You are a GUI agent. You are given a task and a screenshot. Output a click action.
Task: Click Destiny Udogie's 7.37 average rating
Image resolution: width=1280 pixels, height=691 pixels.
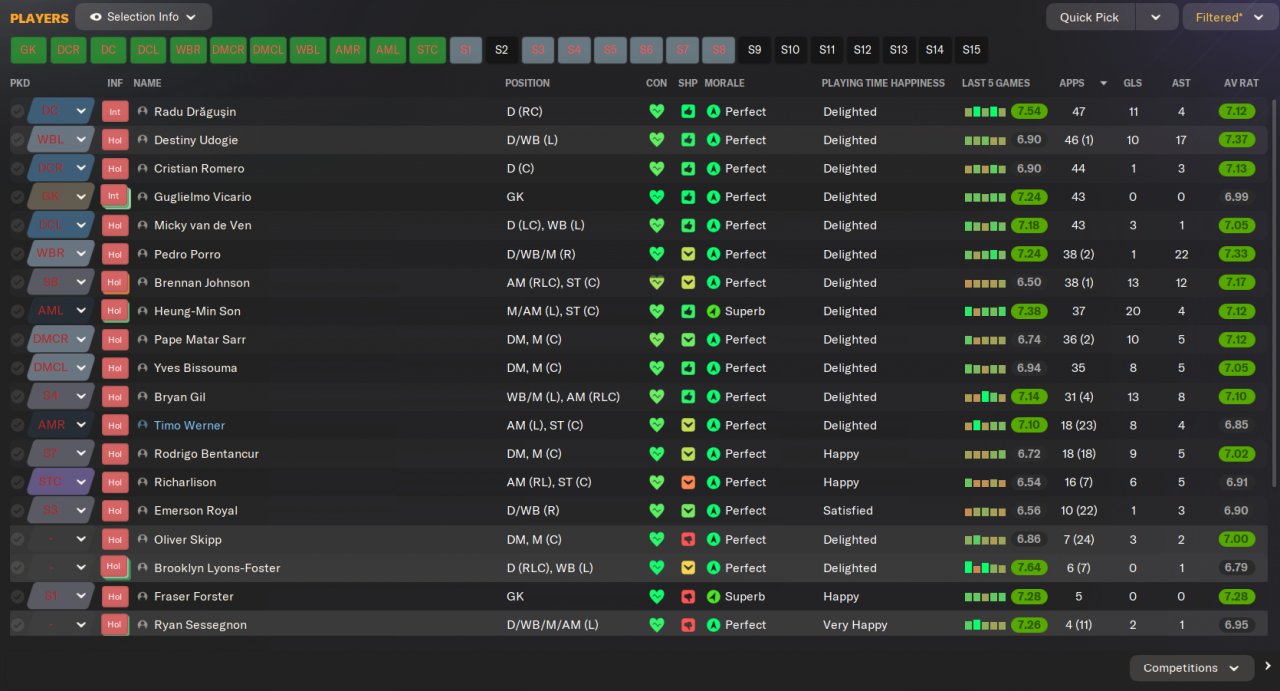1236,140
